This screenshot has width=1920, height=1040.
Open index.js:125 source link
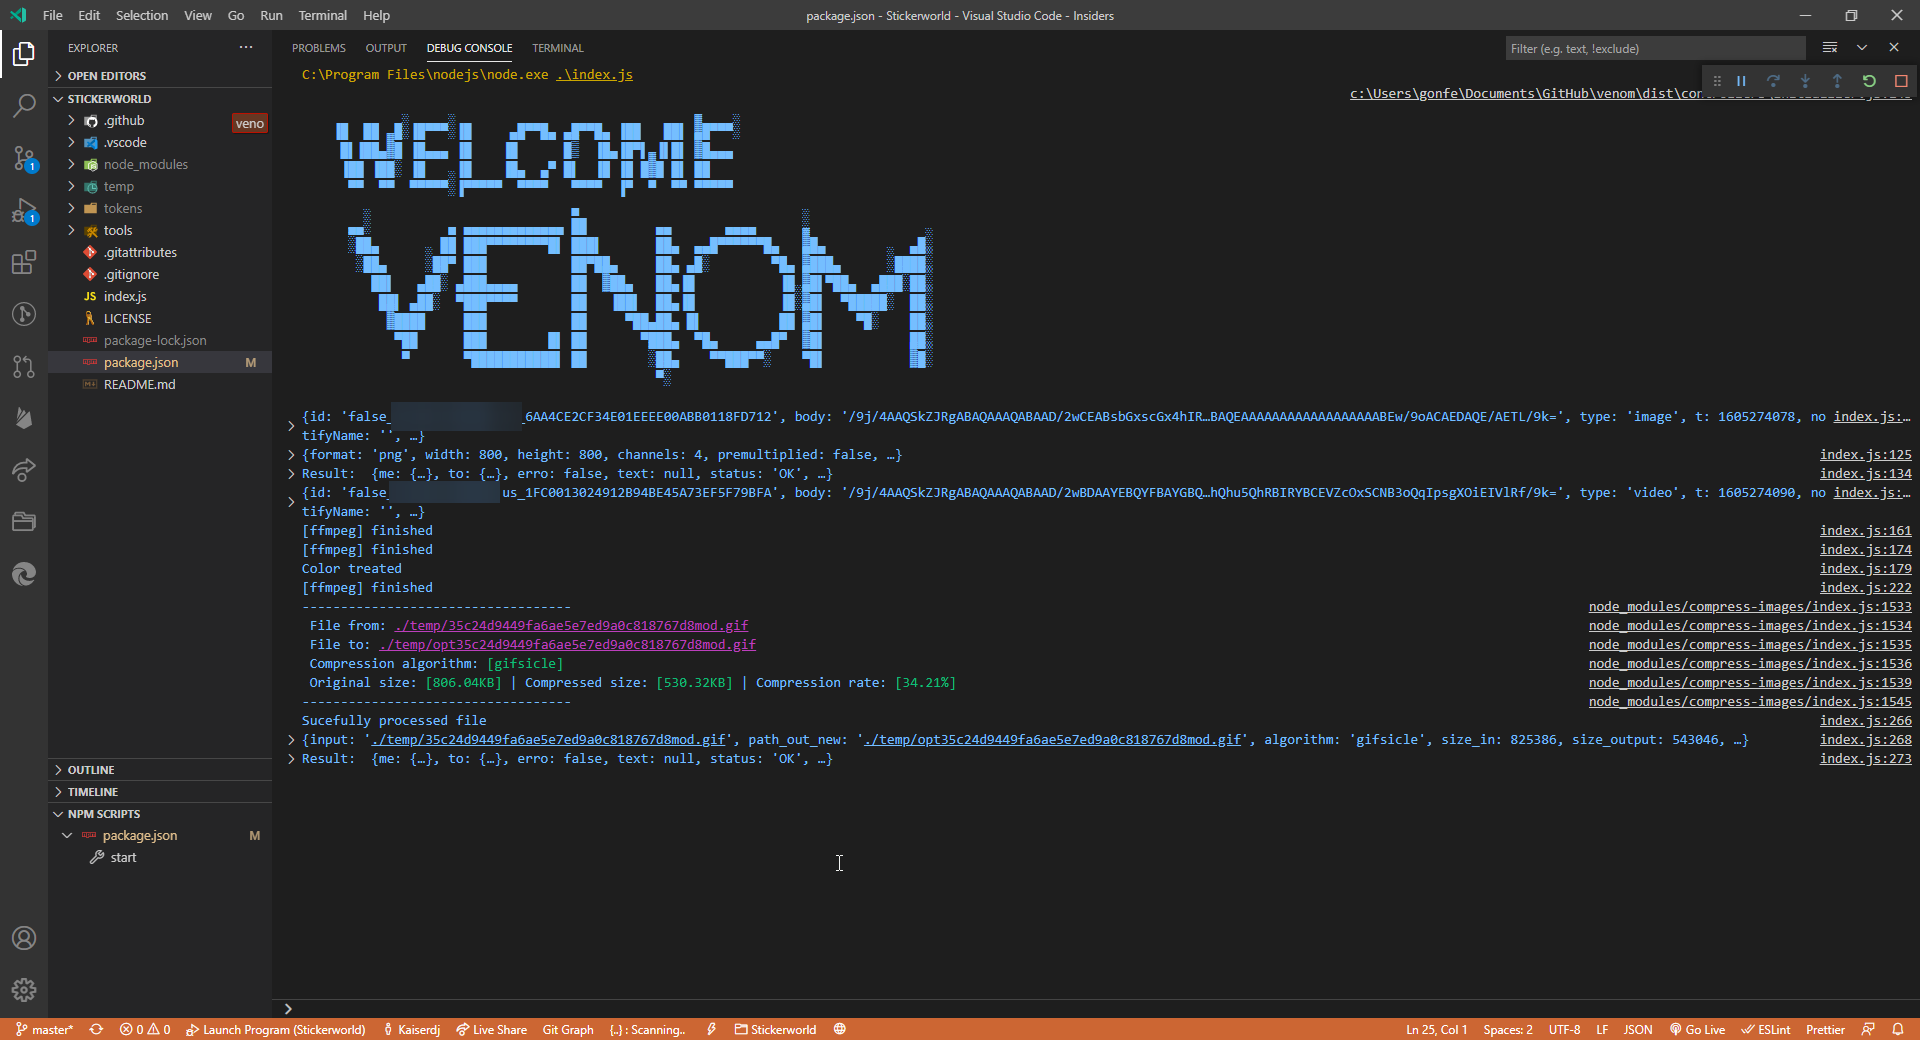pos(1865,455)
